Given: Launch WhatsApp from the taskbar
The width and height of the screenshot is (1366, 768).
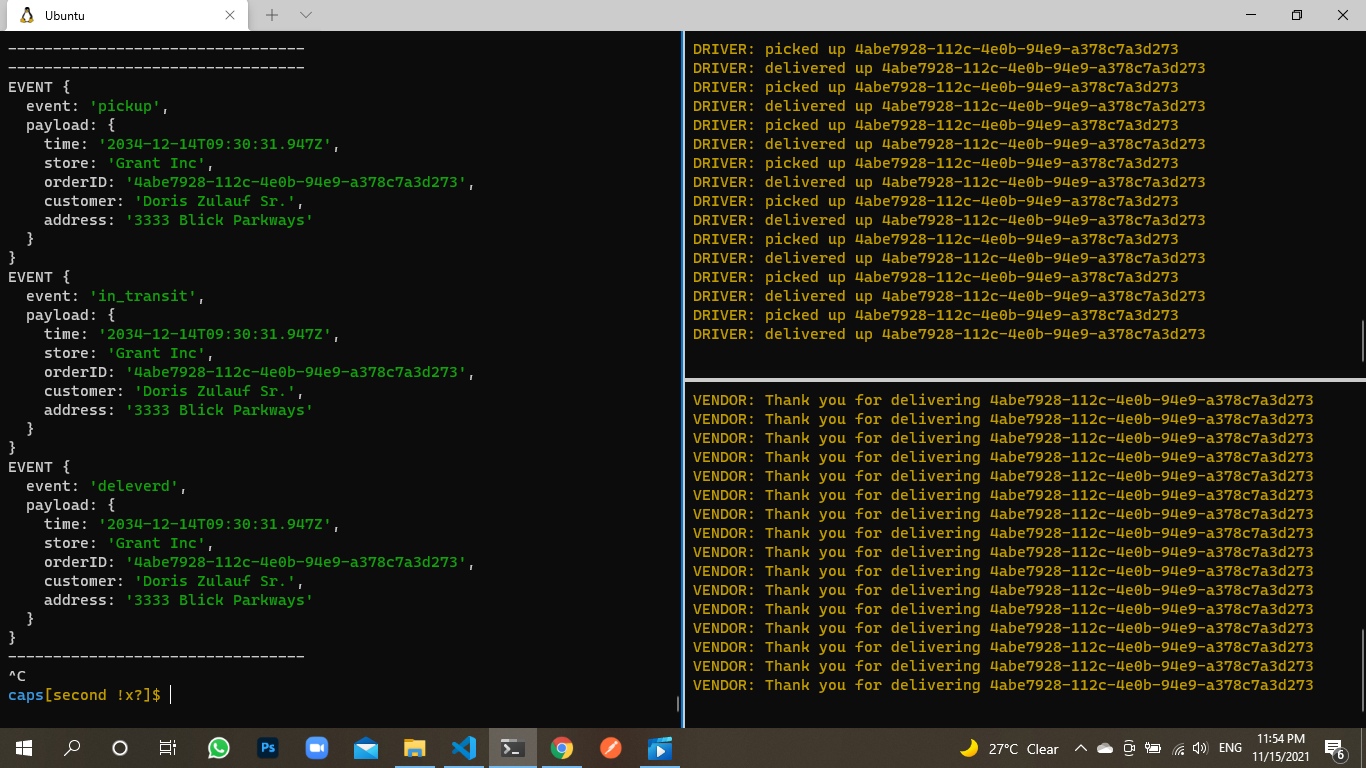Looking at the screenshot, I should tap(219, 748).
